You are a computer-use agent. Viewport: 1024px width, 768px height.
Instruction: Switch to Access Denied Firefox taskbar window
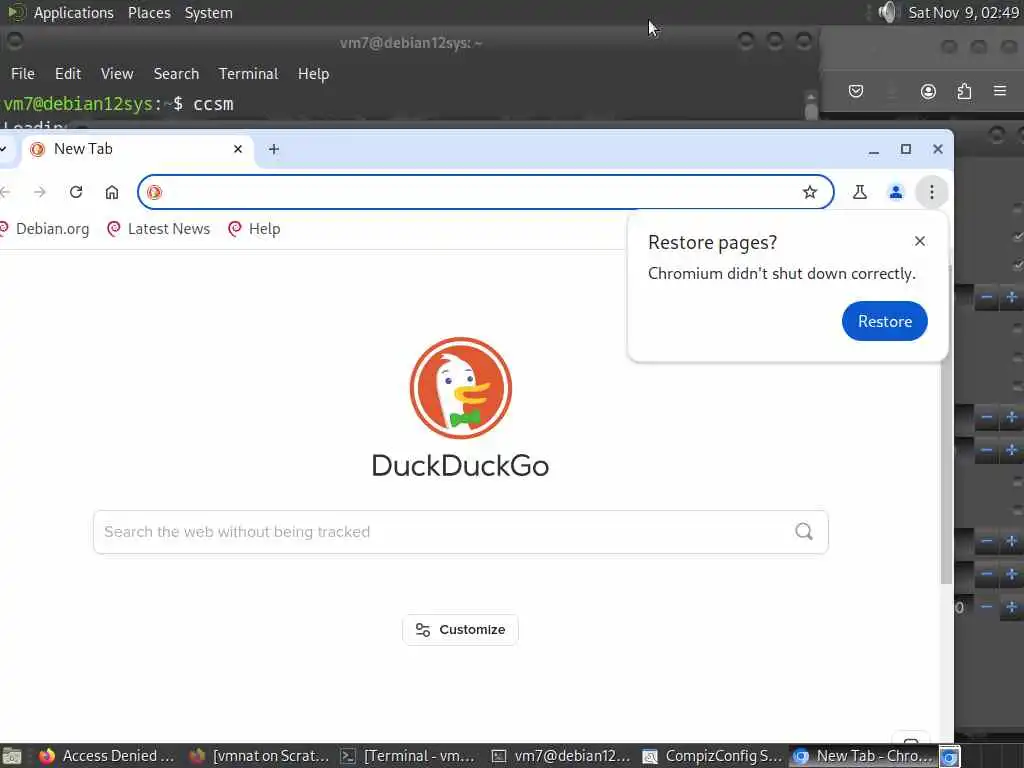pyautogui.click(x=108, y=756)
